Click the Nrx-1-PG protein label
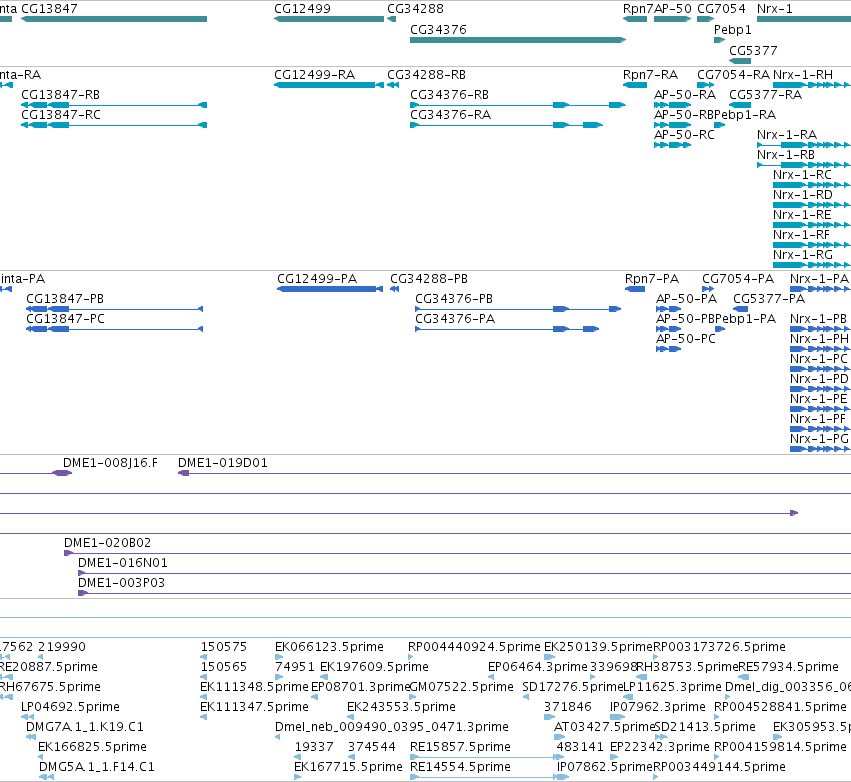Viewport: 851px width, 782px height. click(820, 438)
